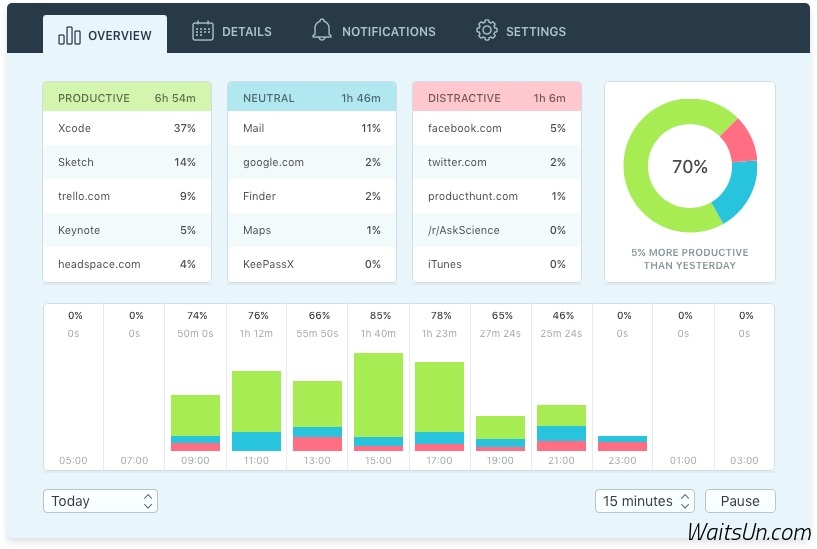Click the 09:00 bar in chart

(x=195, y=422)
